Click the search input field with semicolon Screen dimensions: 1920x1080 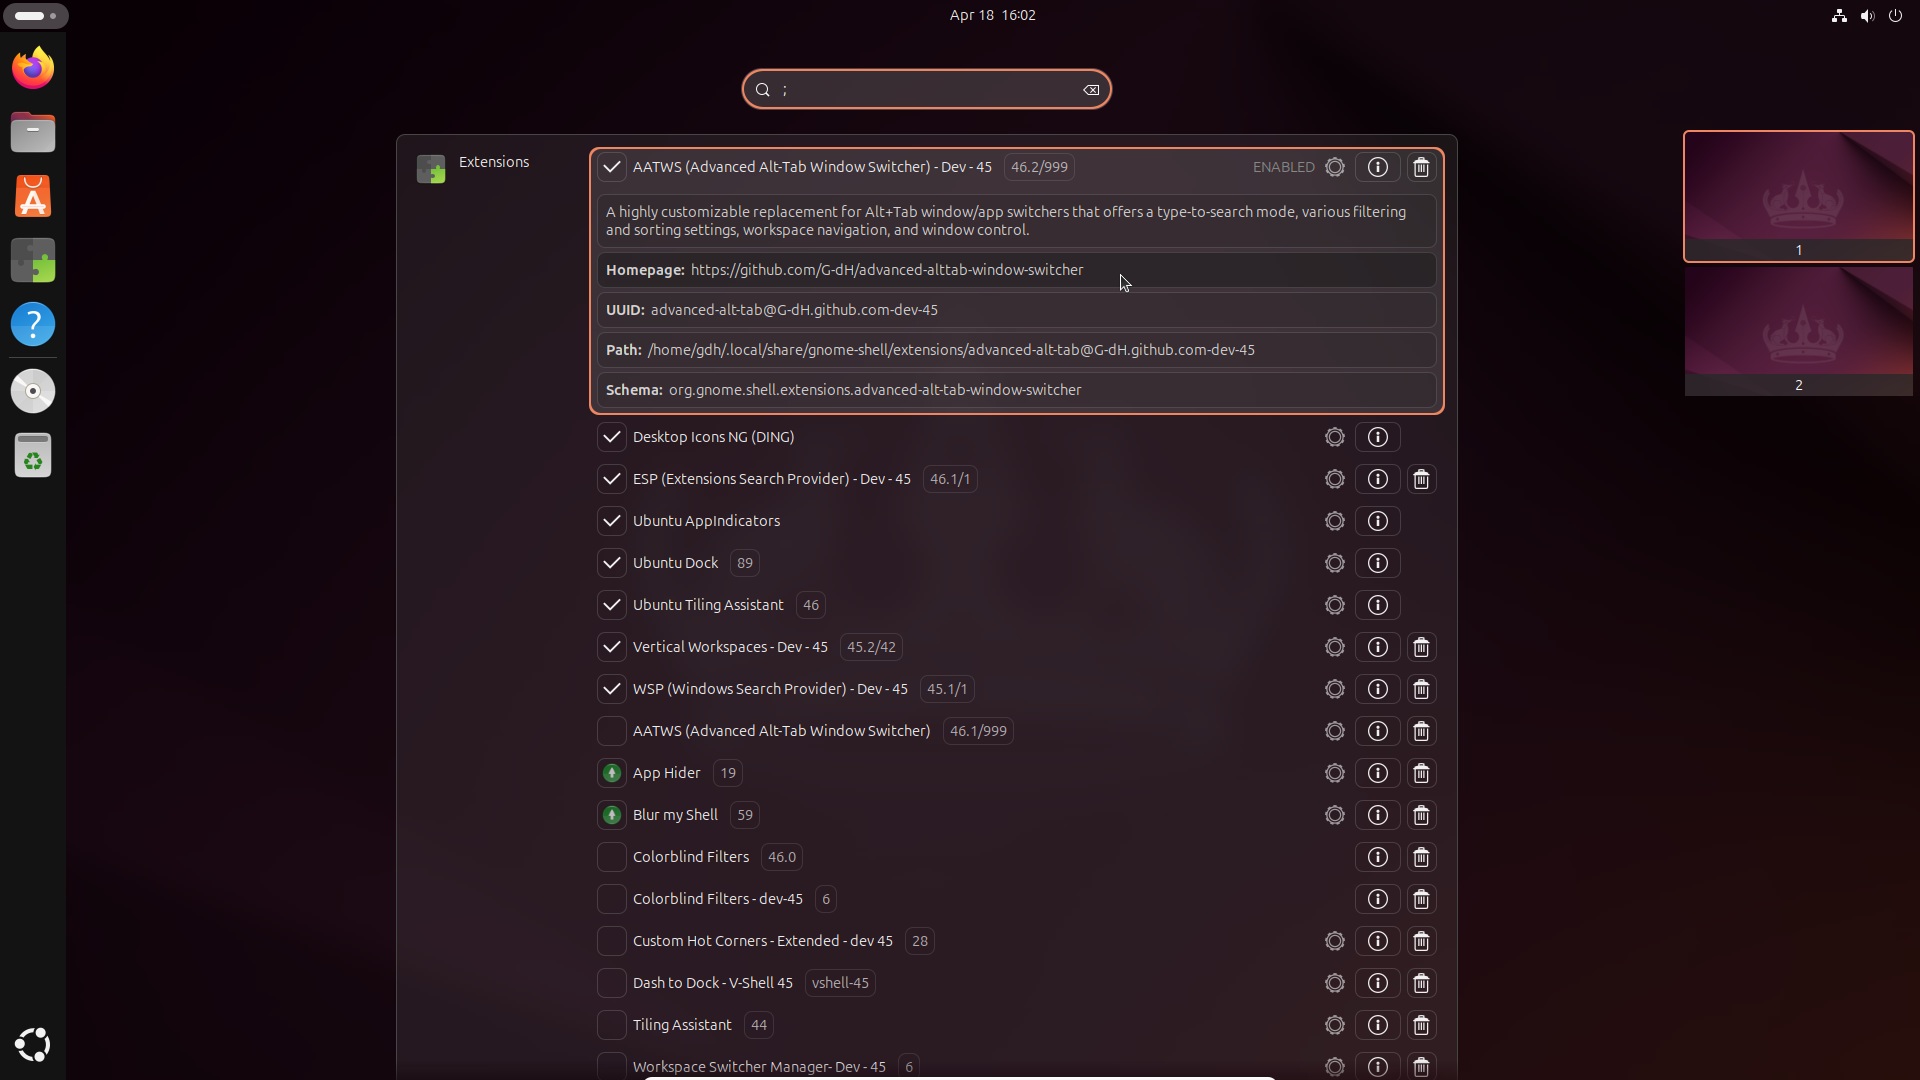click(x=926, y=88)
